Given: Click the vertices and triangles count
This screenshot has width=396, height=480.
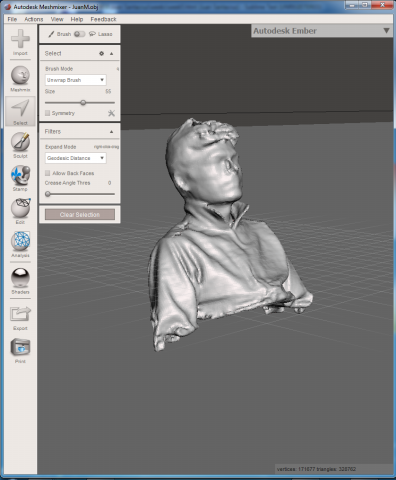Looking at the screenshot, I should click(316, 469).
